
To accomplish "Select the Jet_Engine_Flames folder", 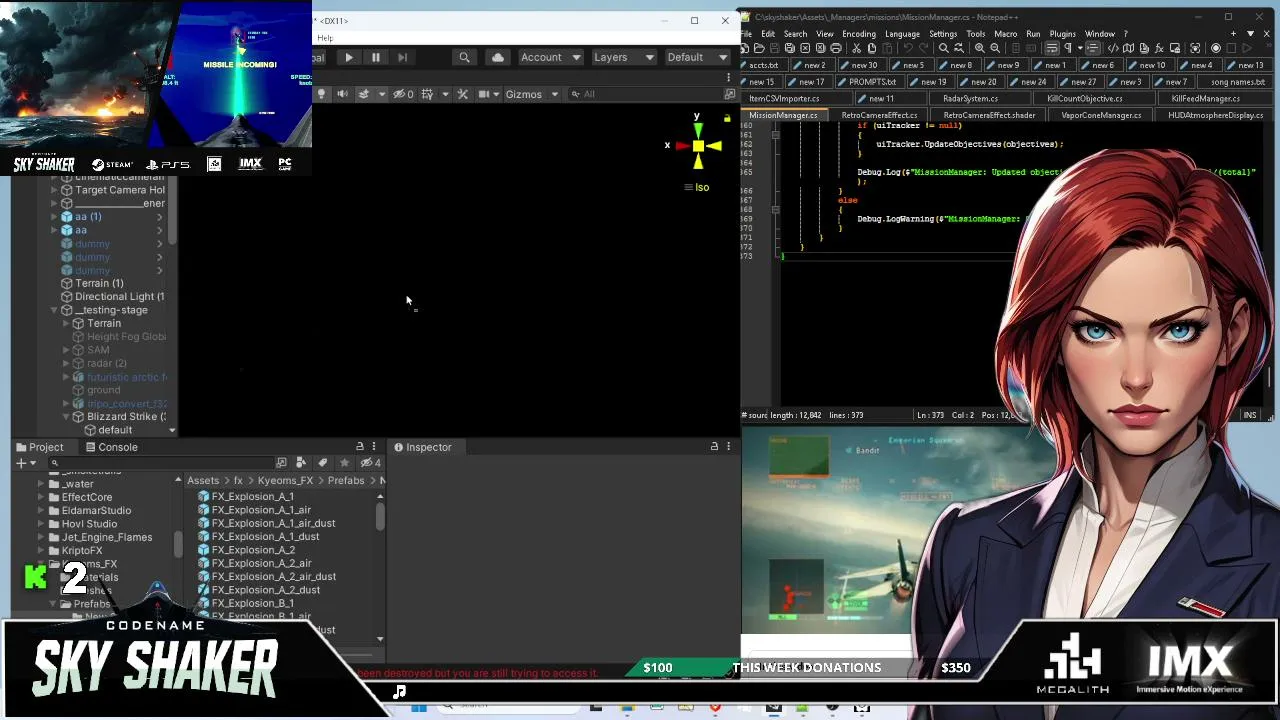I will [107, 537].
